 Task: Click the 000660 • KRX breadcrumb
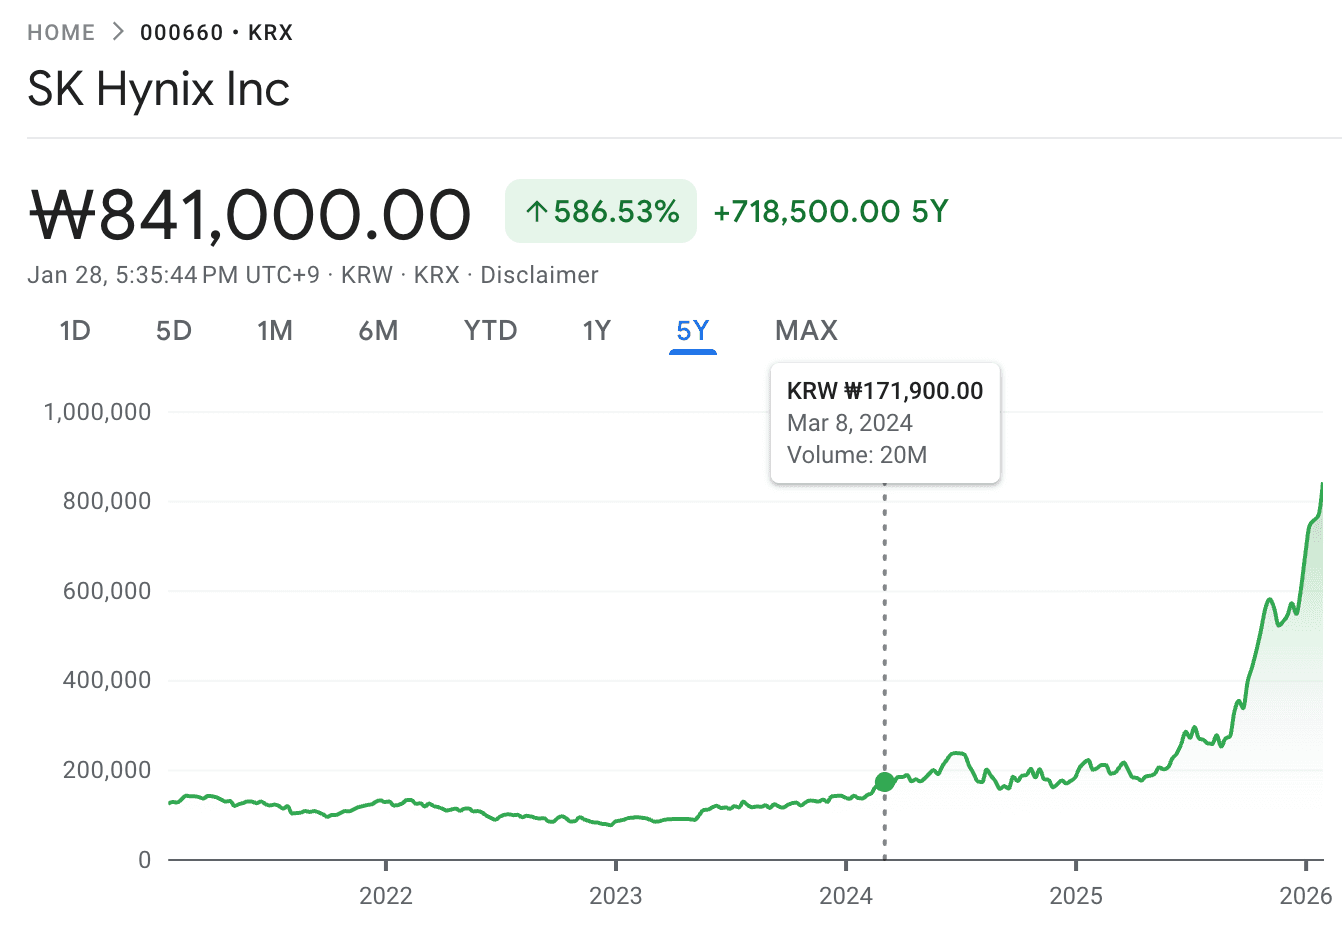(216, 32)
